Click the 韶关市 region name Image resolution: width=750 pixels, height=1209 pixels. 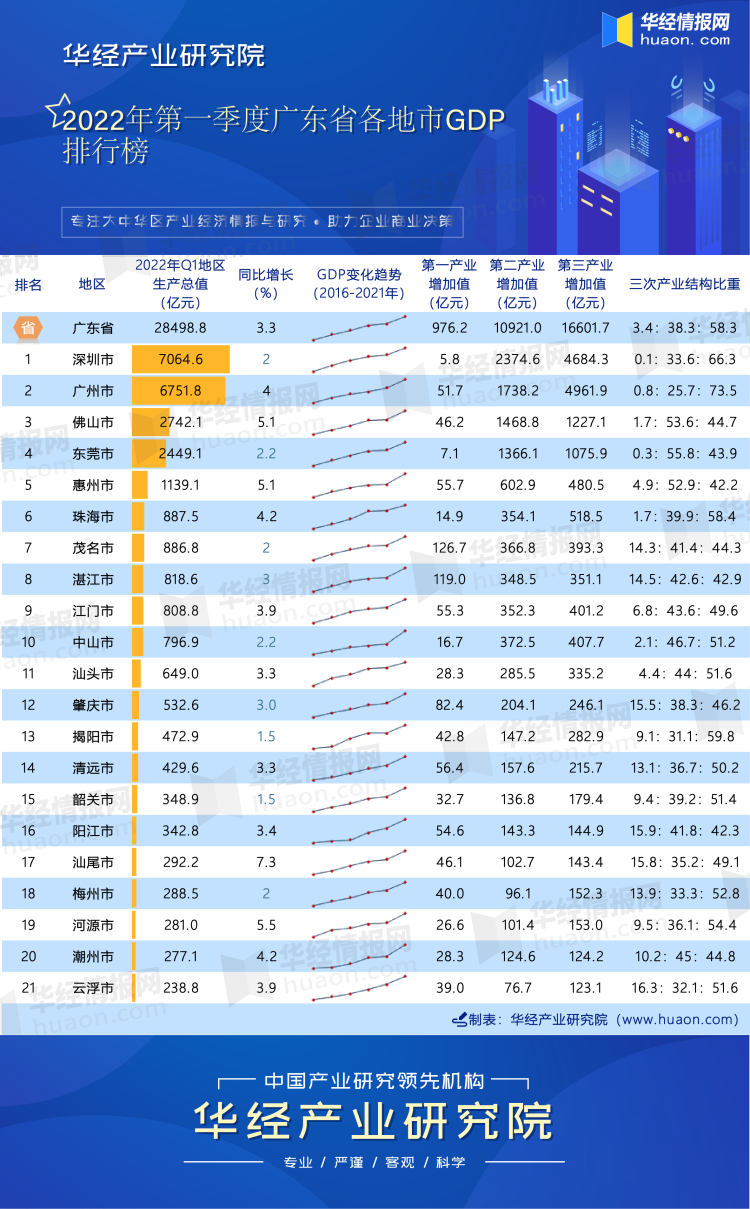tap(93, 800)
